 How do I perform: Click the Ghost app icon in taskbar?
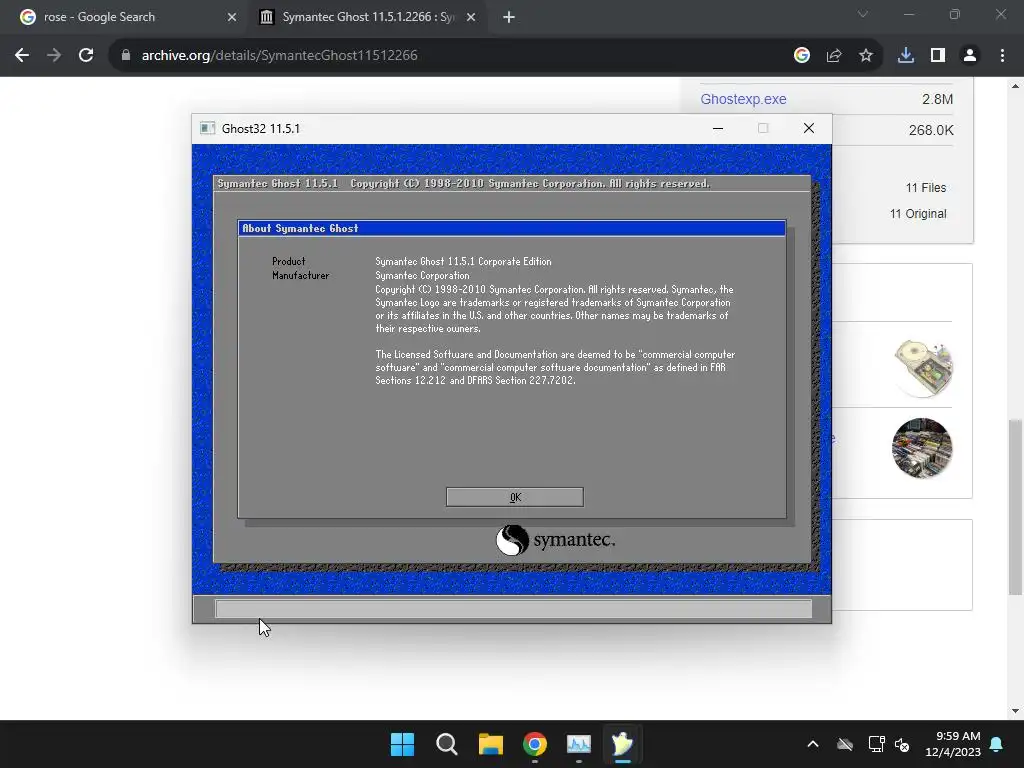point(622,744)
